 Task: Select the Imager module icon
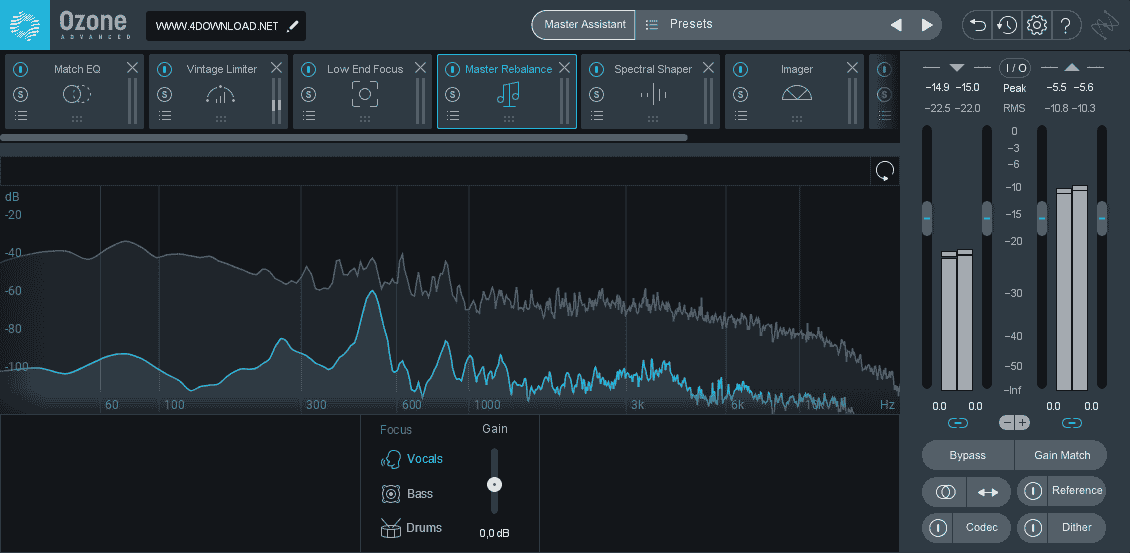797,93
